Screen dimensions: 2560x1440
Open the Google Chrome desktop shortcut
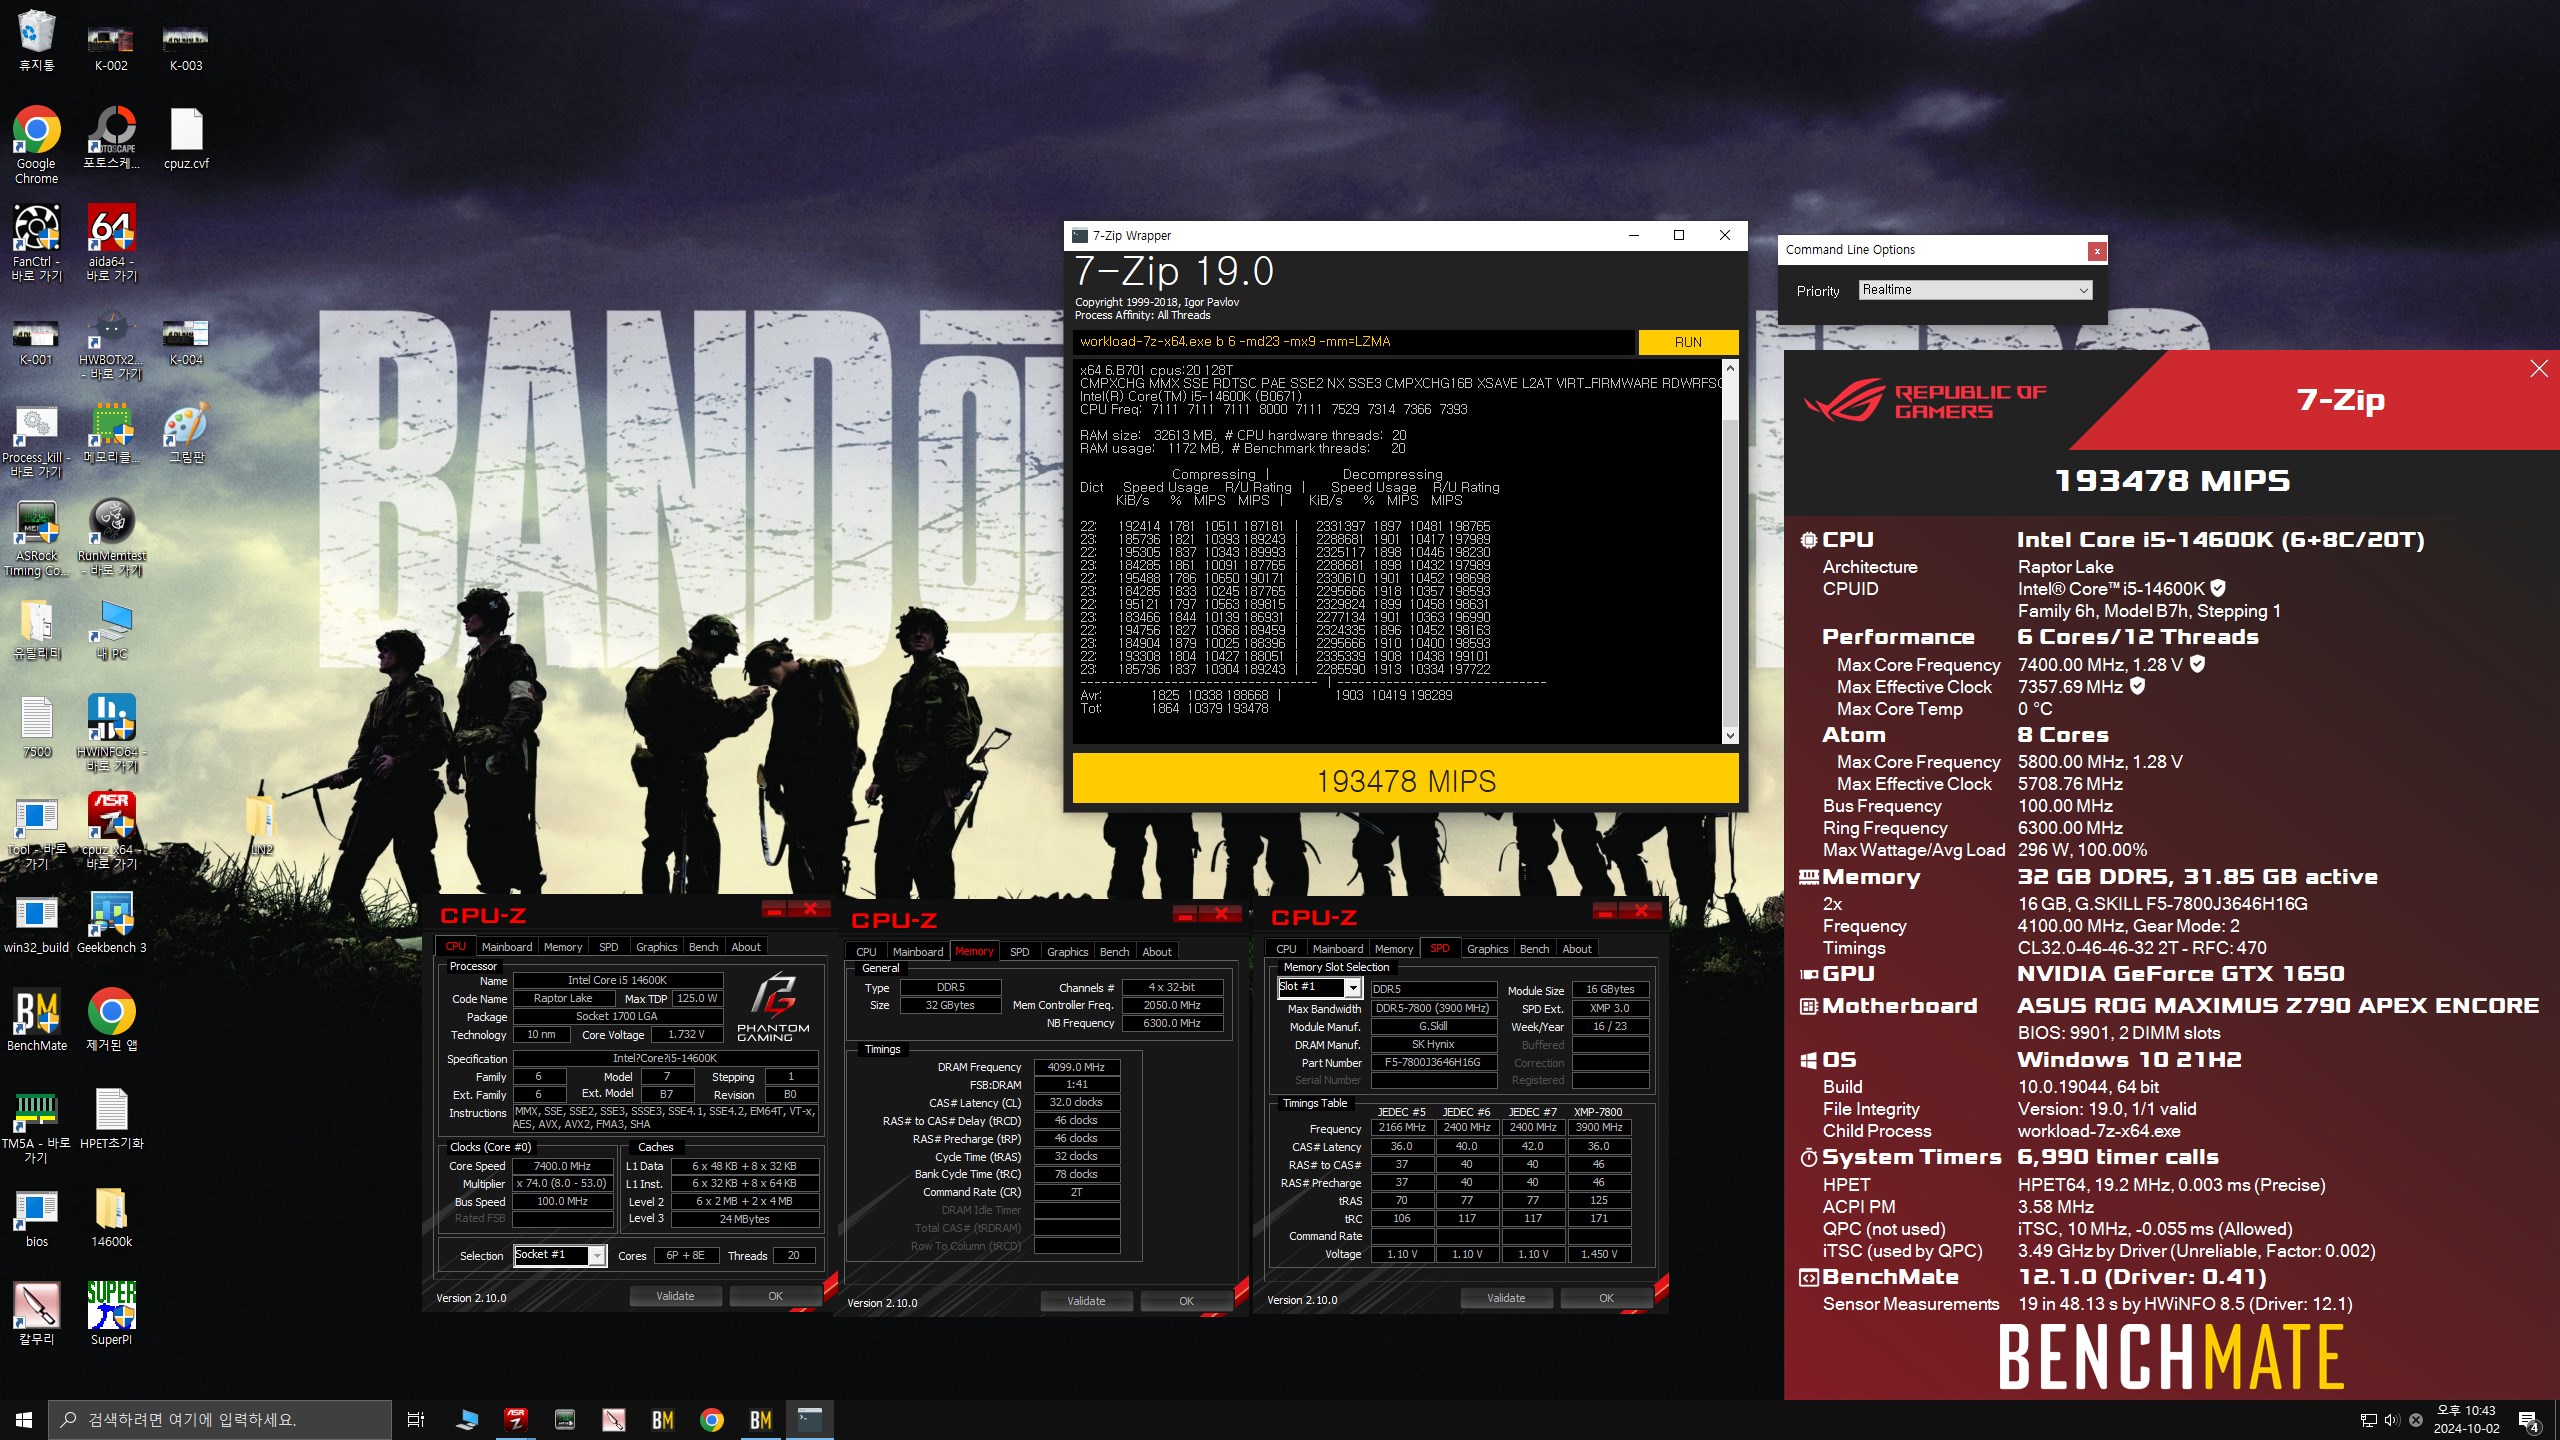(36, 145)
